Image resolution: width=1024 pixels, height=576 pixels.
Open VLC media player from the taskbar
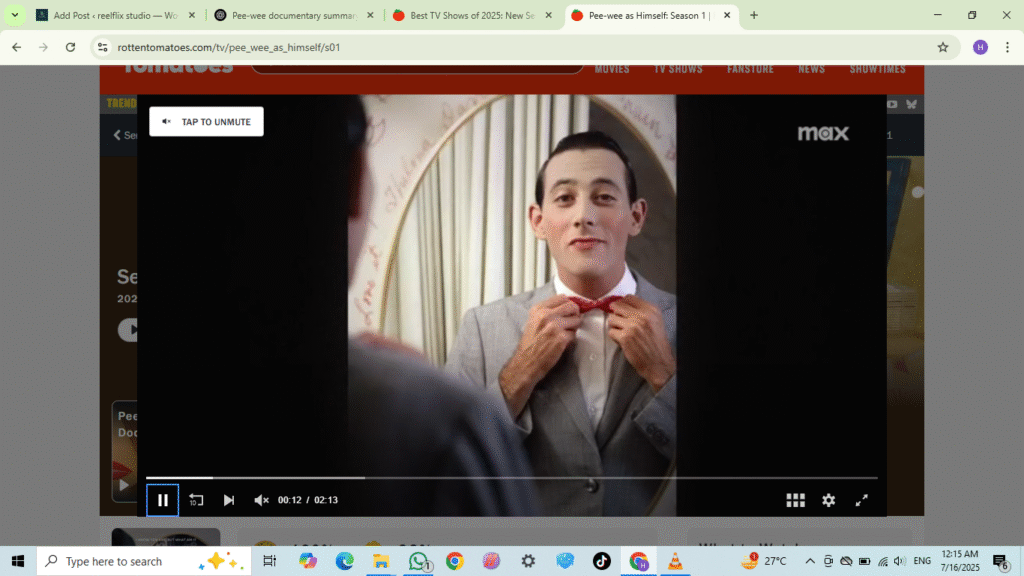[x=675, y=561]
